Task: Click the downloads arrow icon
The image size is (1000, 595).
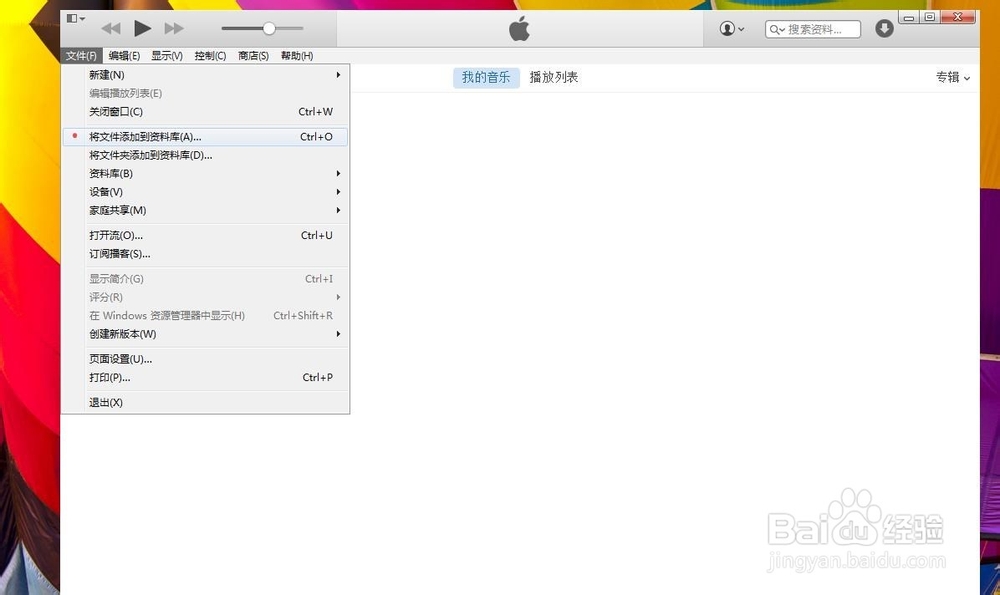Action: 884,28
